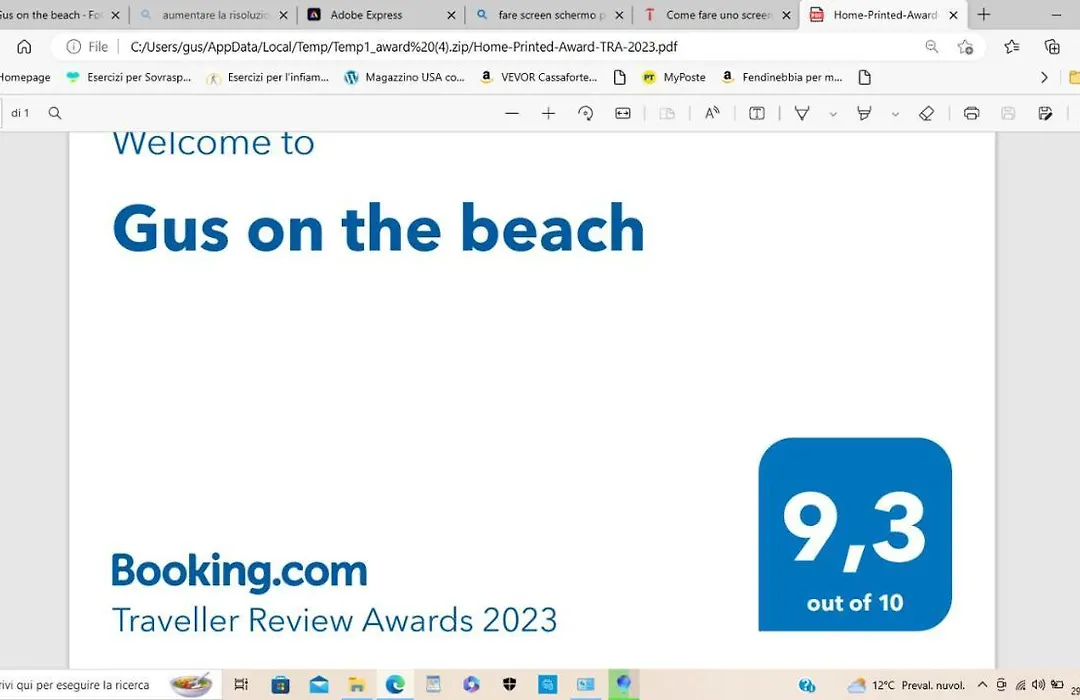Show hidden system tray icons
1080x700 pixels.
[x=982, y=685]
